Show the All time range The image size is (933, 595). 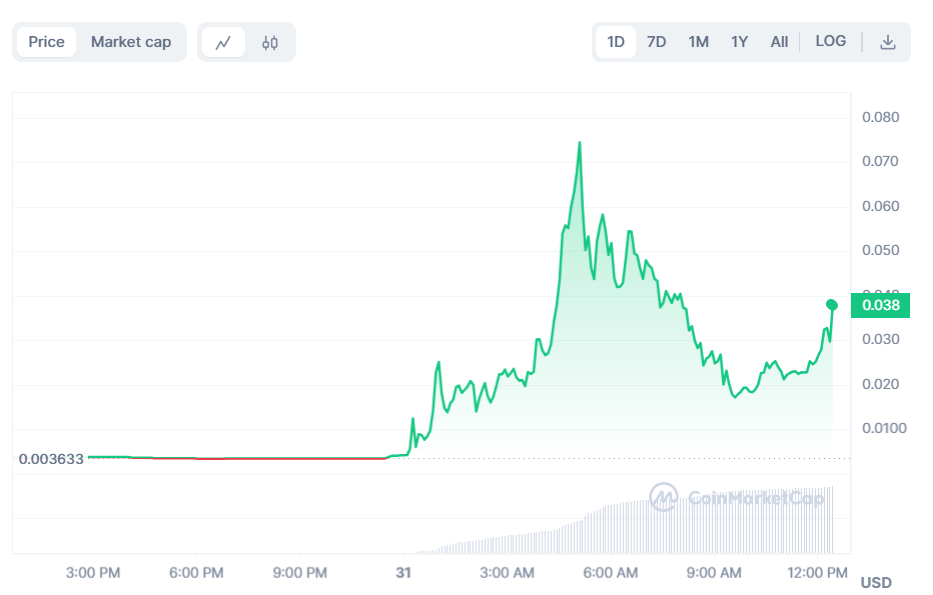click(x=779, y=42)
